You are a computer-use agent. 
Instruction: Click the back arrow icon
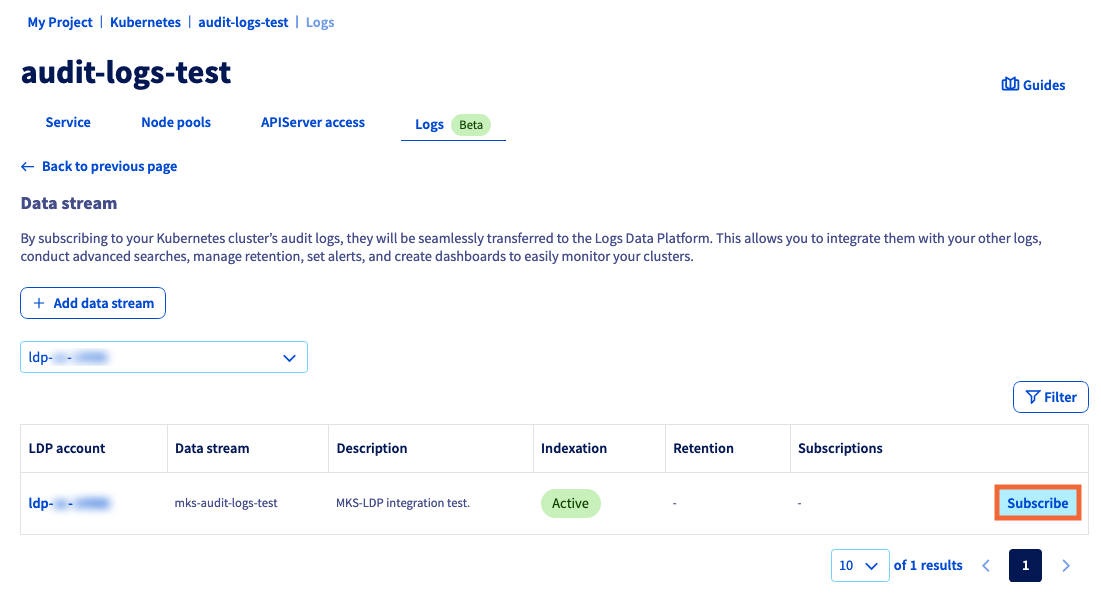coord(27,166)
